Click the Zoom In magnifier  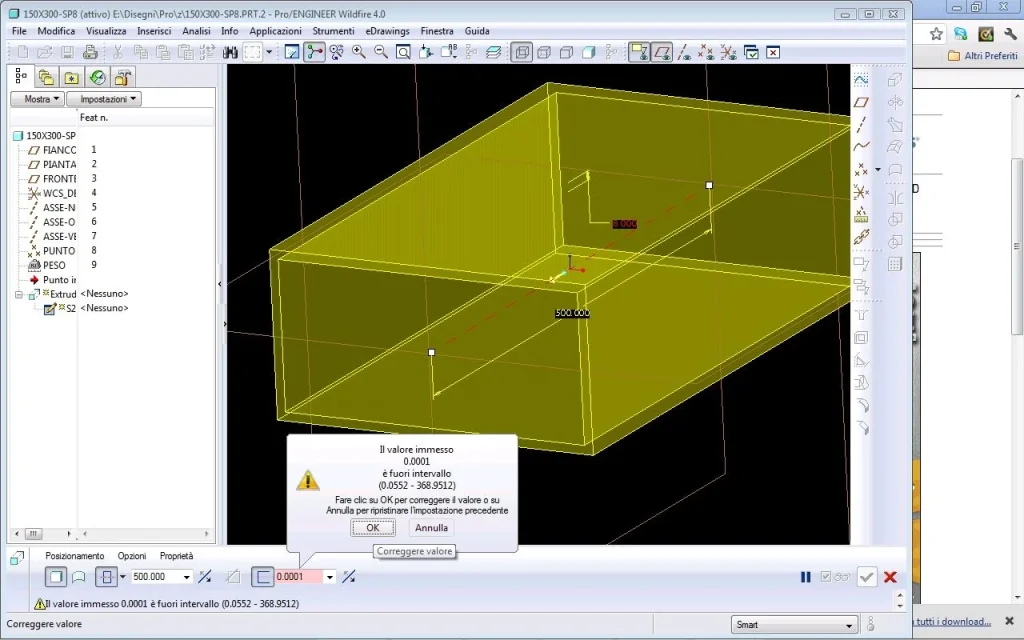359,52
